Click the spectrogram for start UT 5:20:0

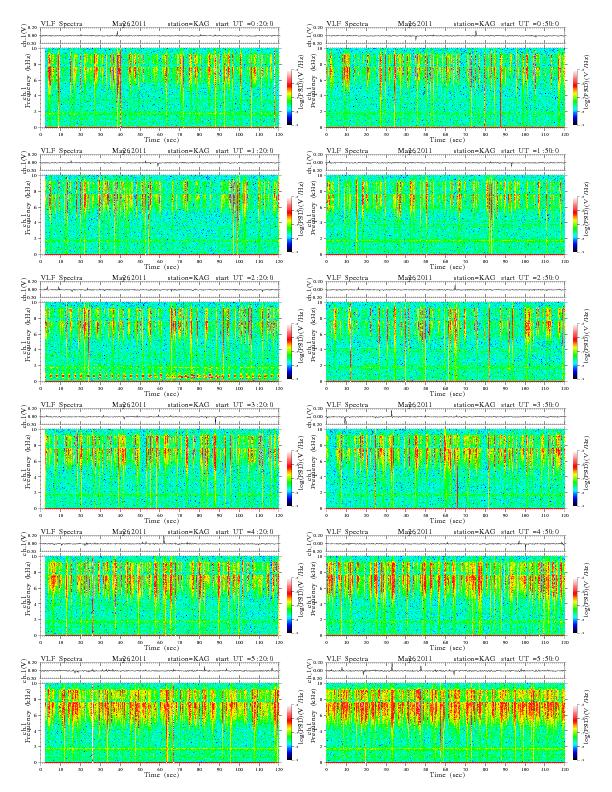pyautogui.click(x=160, y=723)
